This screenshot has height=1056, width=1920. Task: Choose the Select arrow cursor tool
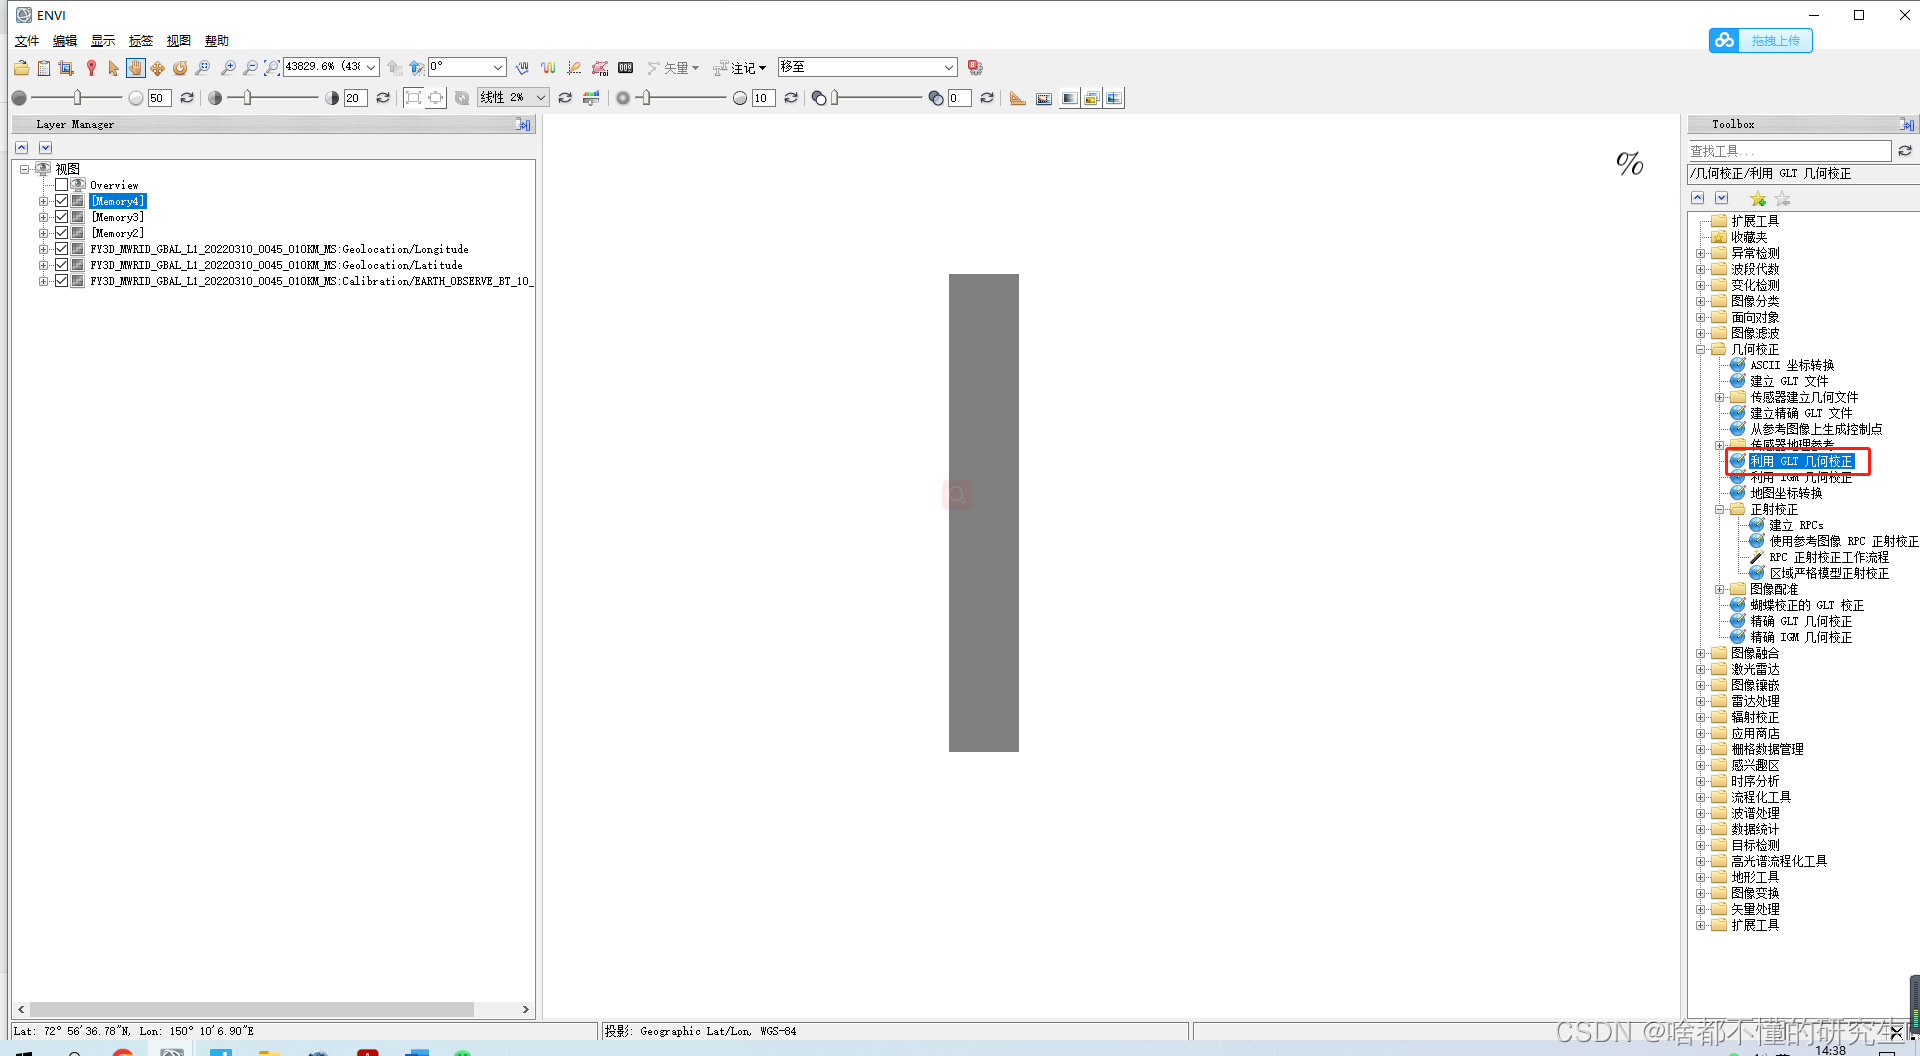113,68
